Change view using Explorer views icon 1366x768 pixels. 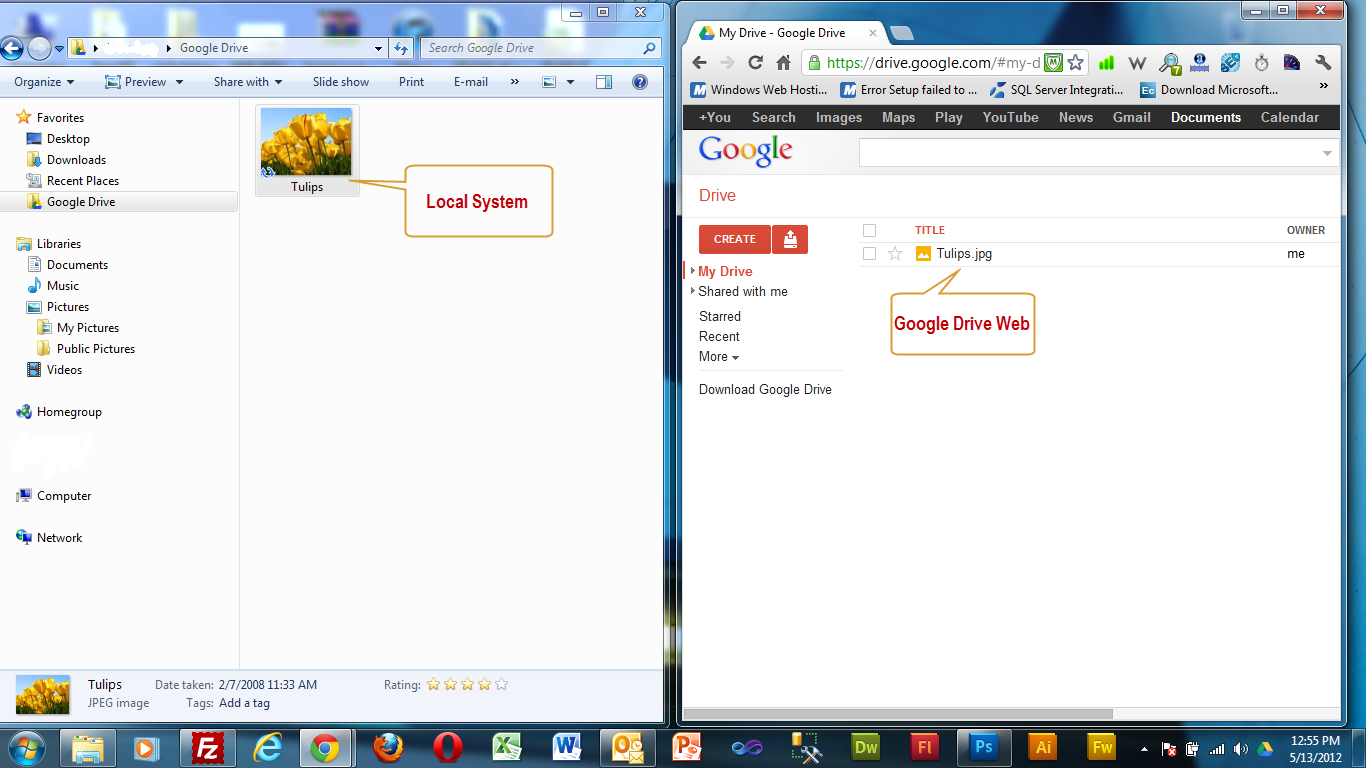(549, 82)
